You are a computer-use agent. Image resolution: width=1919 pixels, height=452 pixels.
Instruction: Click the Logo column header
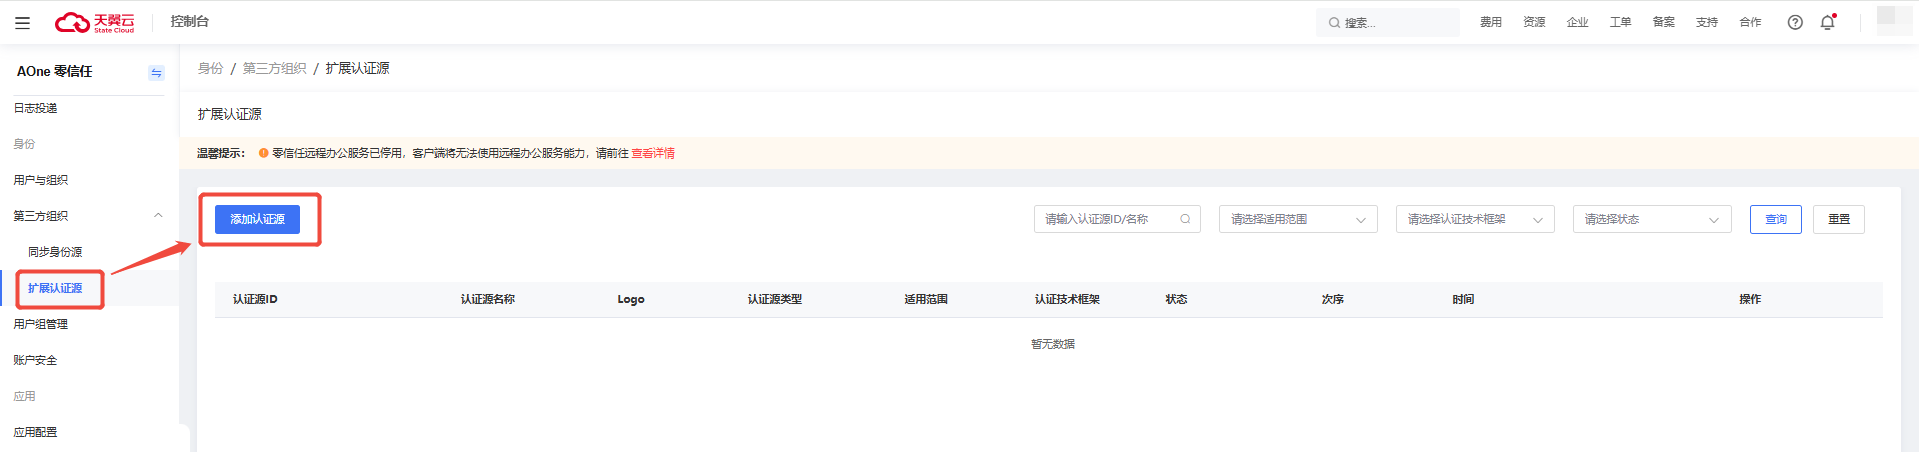pyautogui.click(x=631, y=299)
